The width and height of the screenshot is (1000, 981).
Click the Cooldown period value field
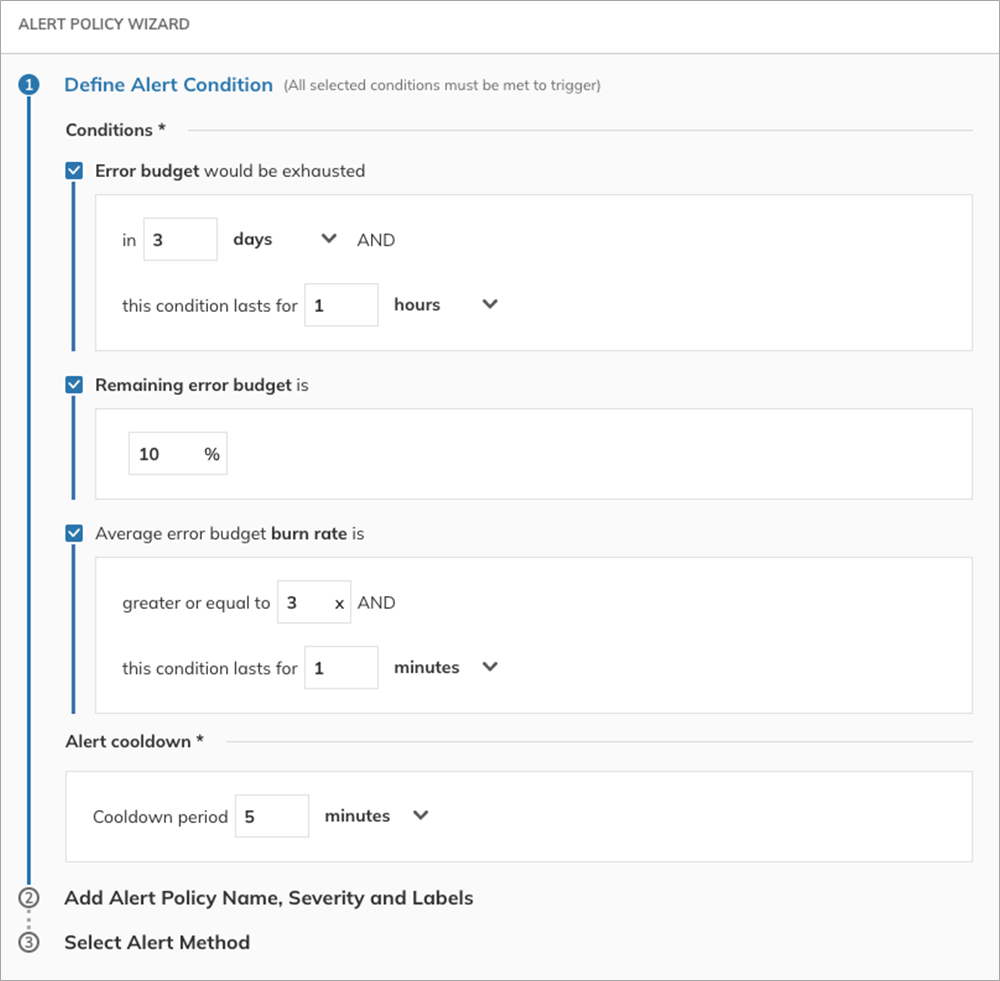272,816
